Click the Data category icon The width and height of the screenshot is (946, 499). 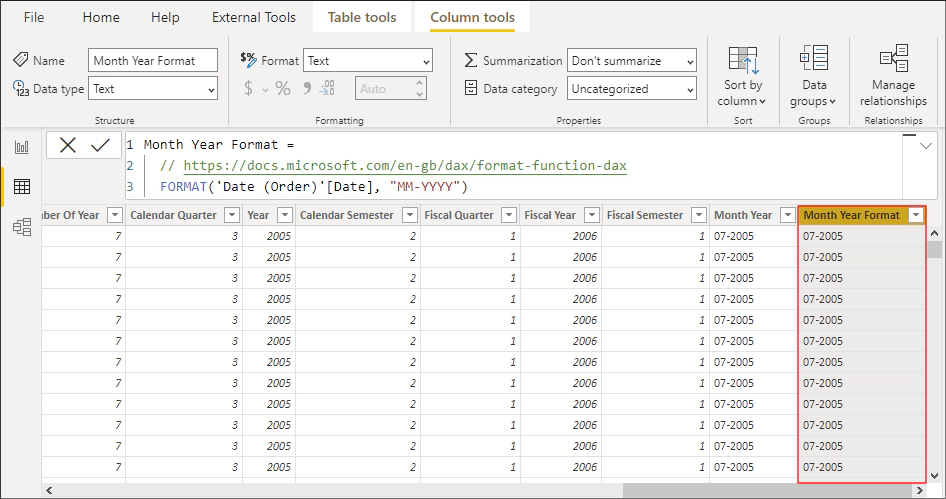tap(471, 88)
